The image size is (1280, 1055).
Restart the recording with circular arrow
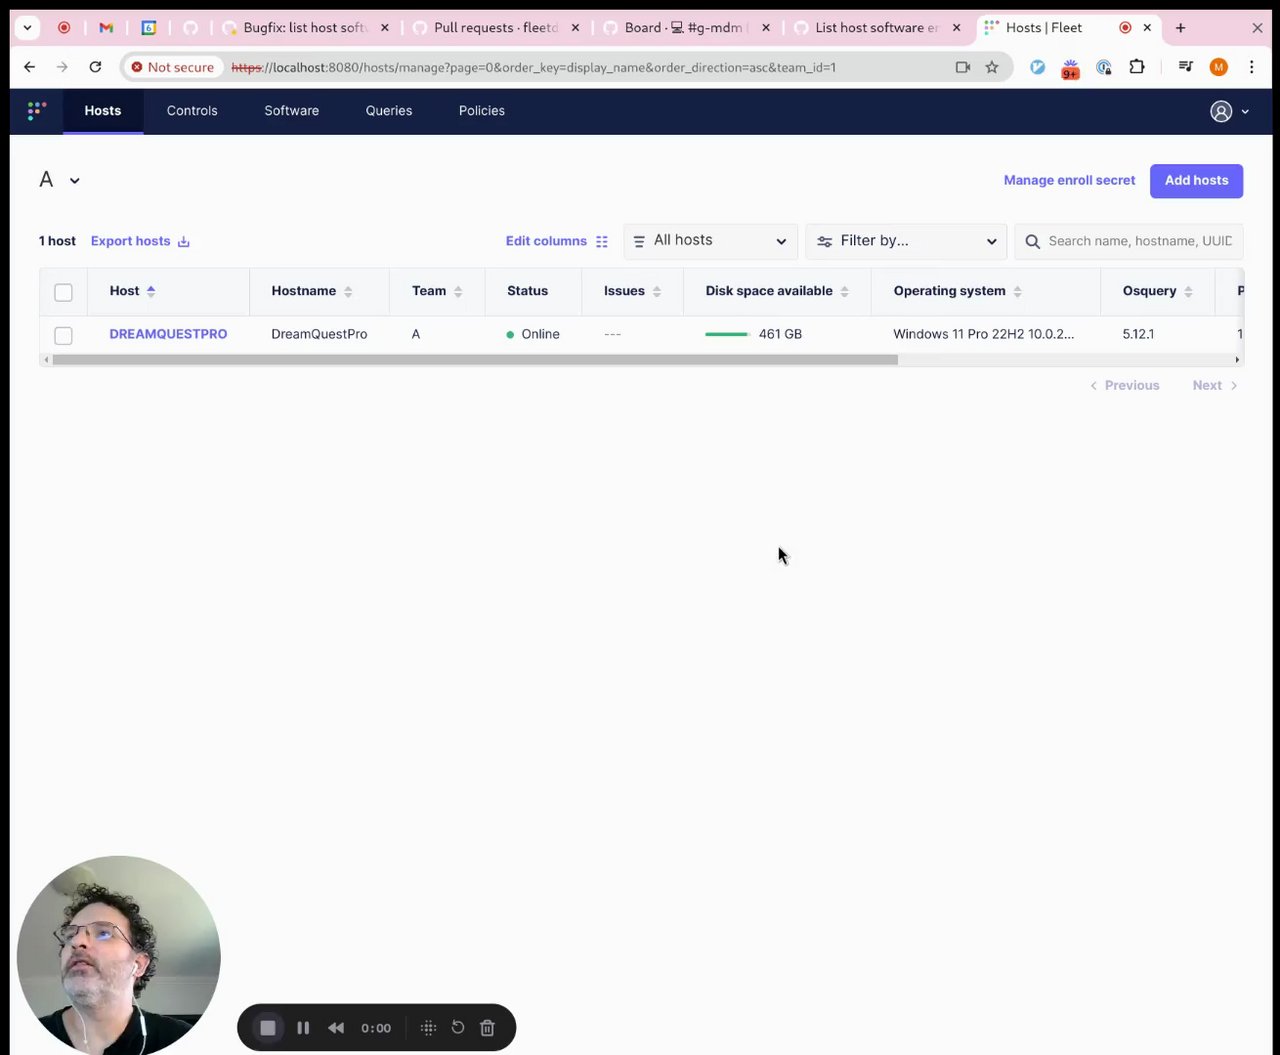coord(458,1027)
